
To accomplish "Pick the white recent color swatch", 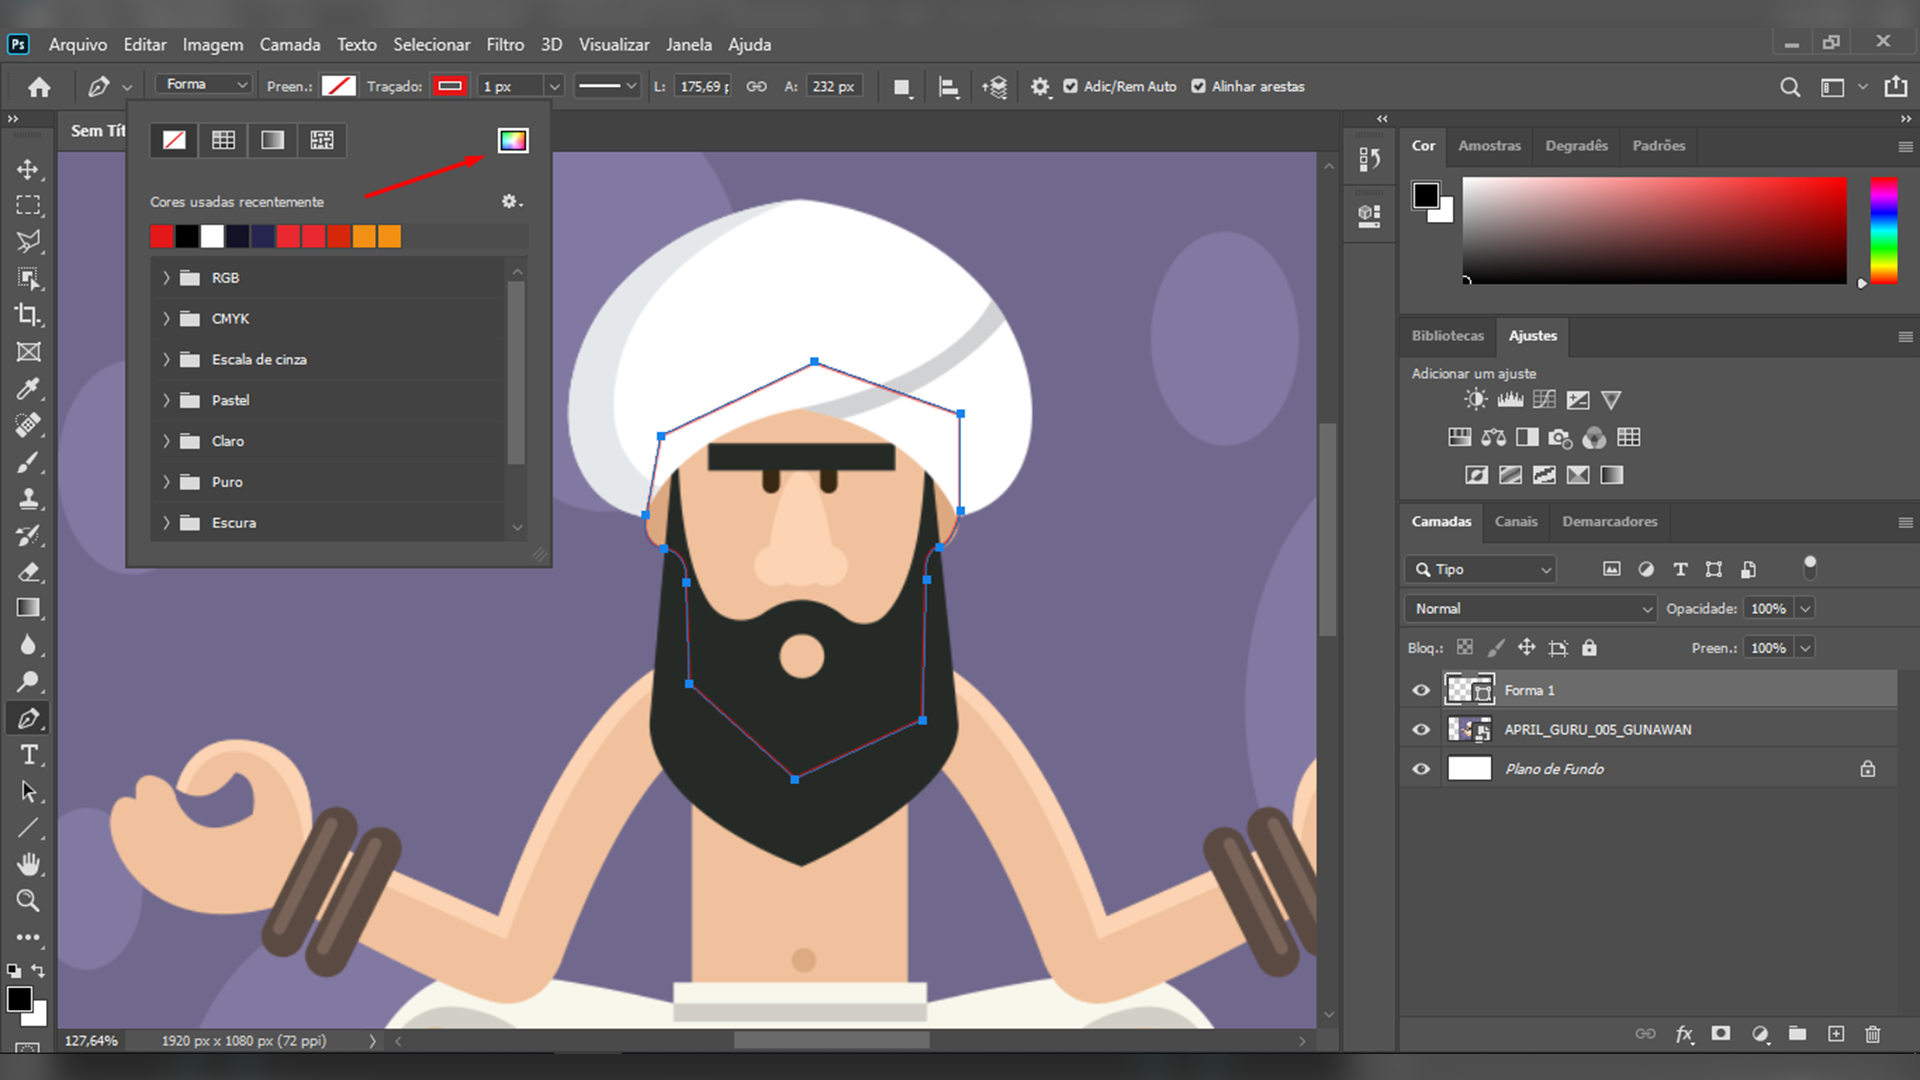I will (212, 237).
